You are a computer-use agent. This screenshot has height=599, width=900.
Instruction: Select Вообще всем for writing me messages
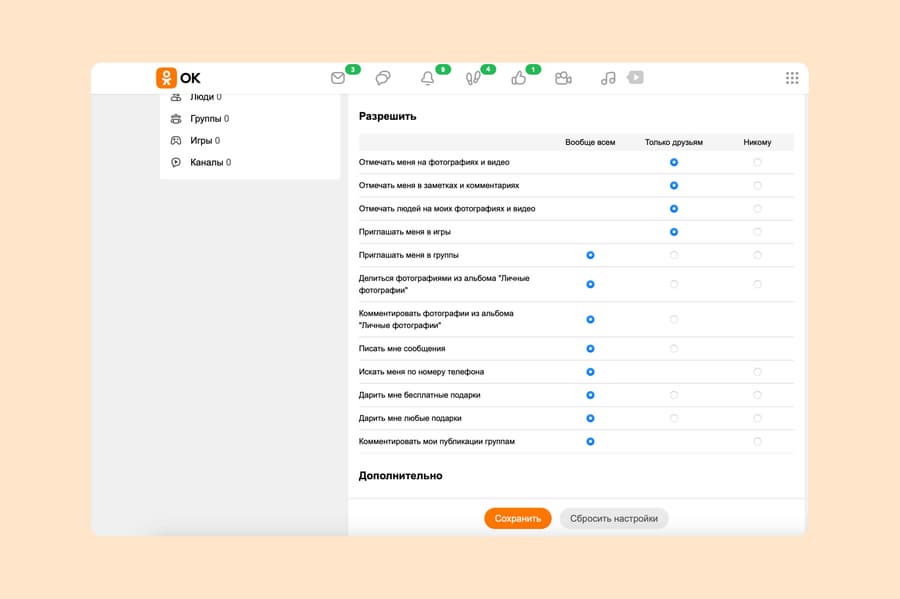[x=590, y=349]
